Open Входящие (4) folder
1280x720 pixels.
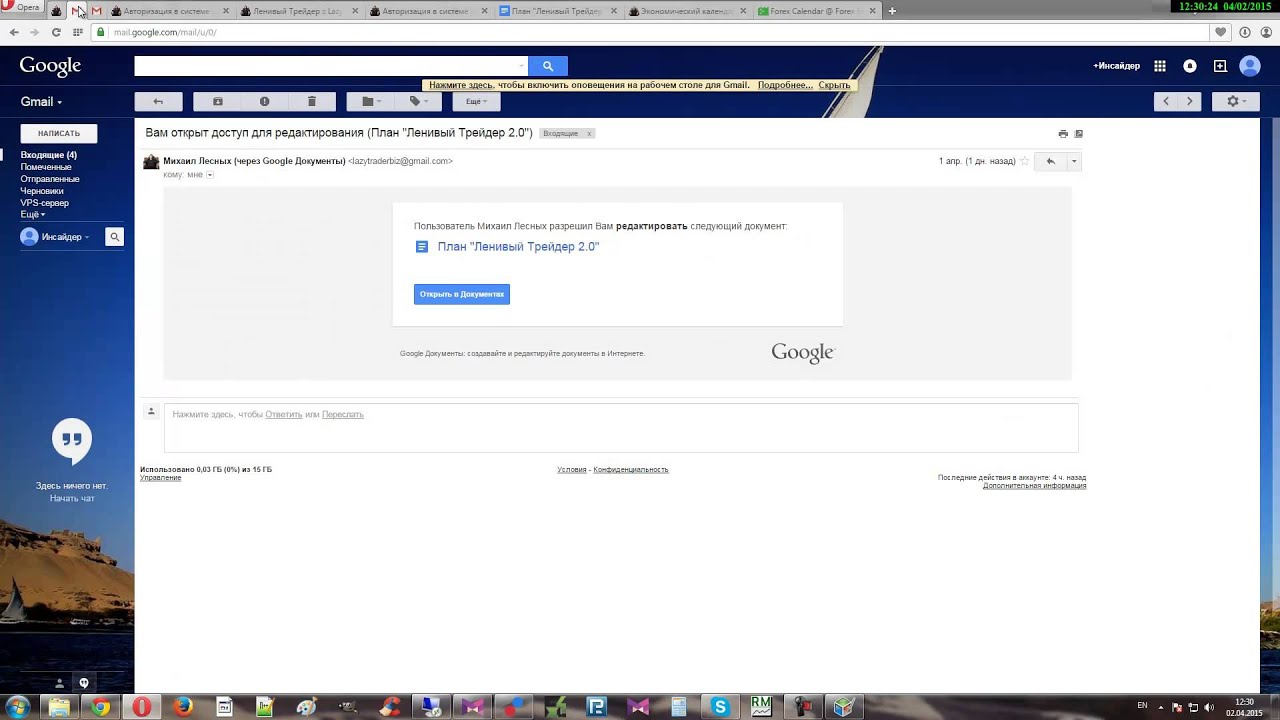tap(49, 155)
